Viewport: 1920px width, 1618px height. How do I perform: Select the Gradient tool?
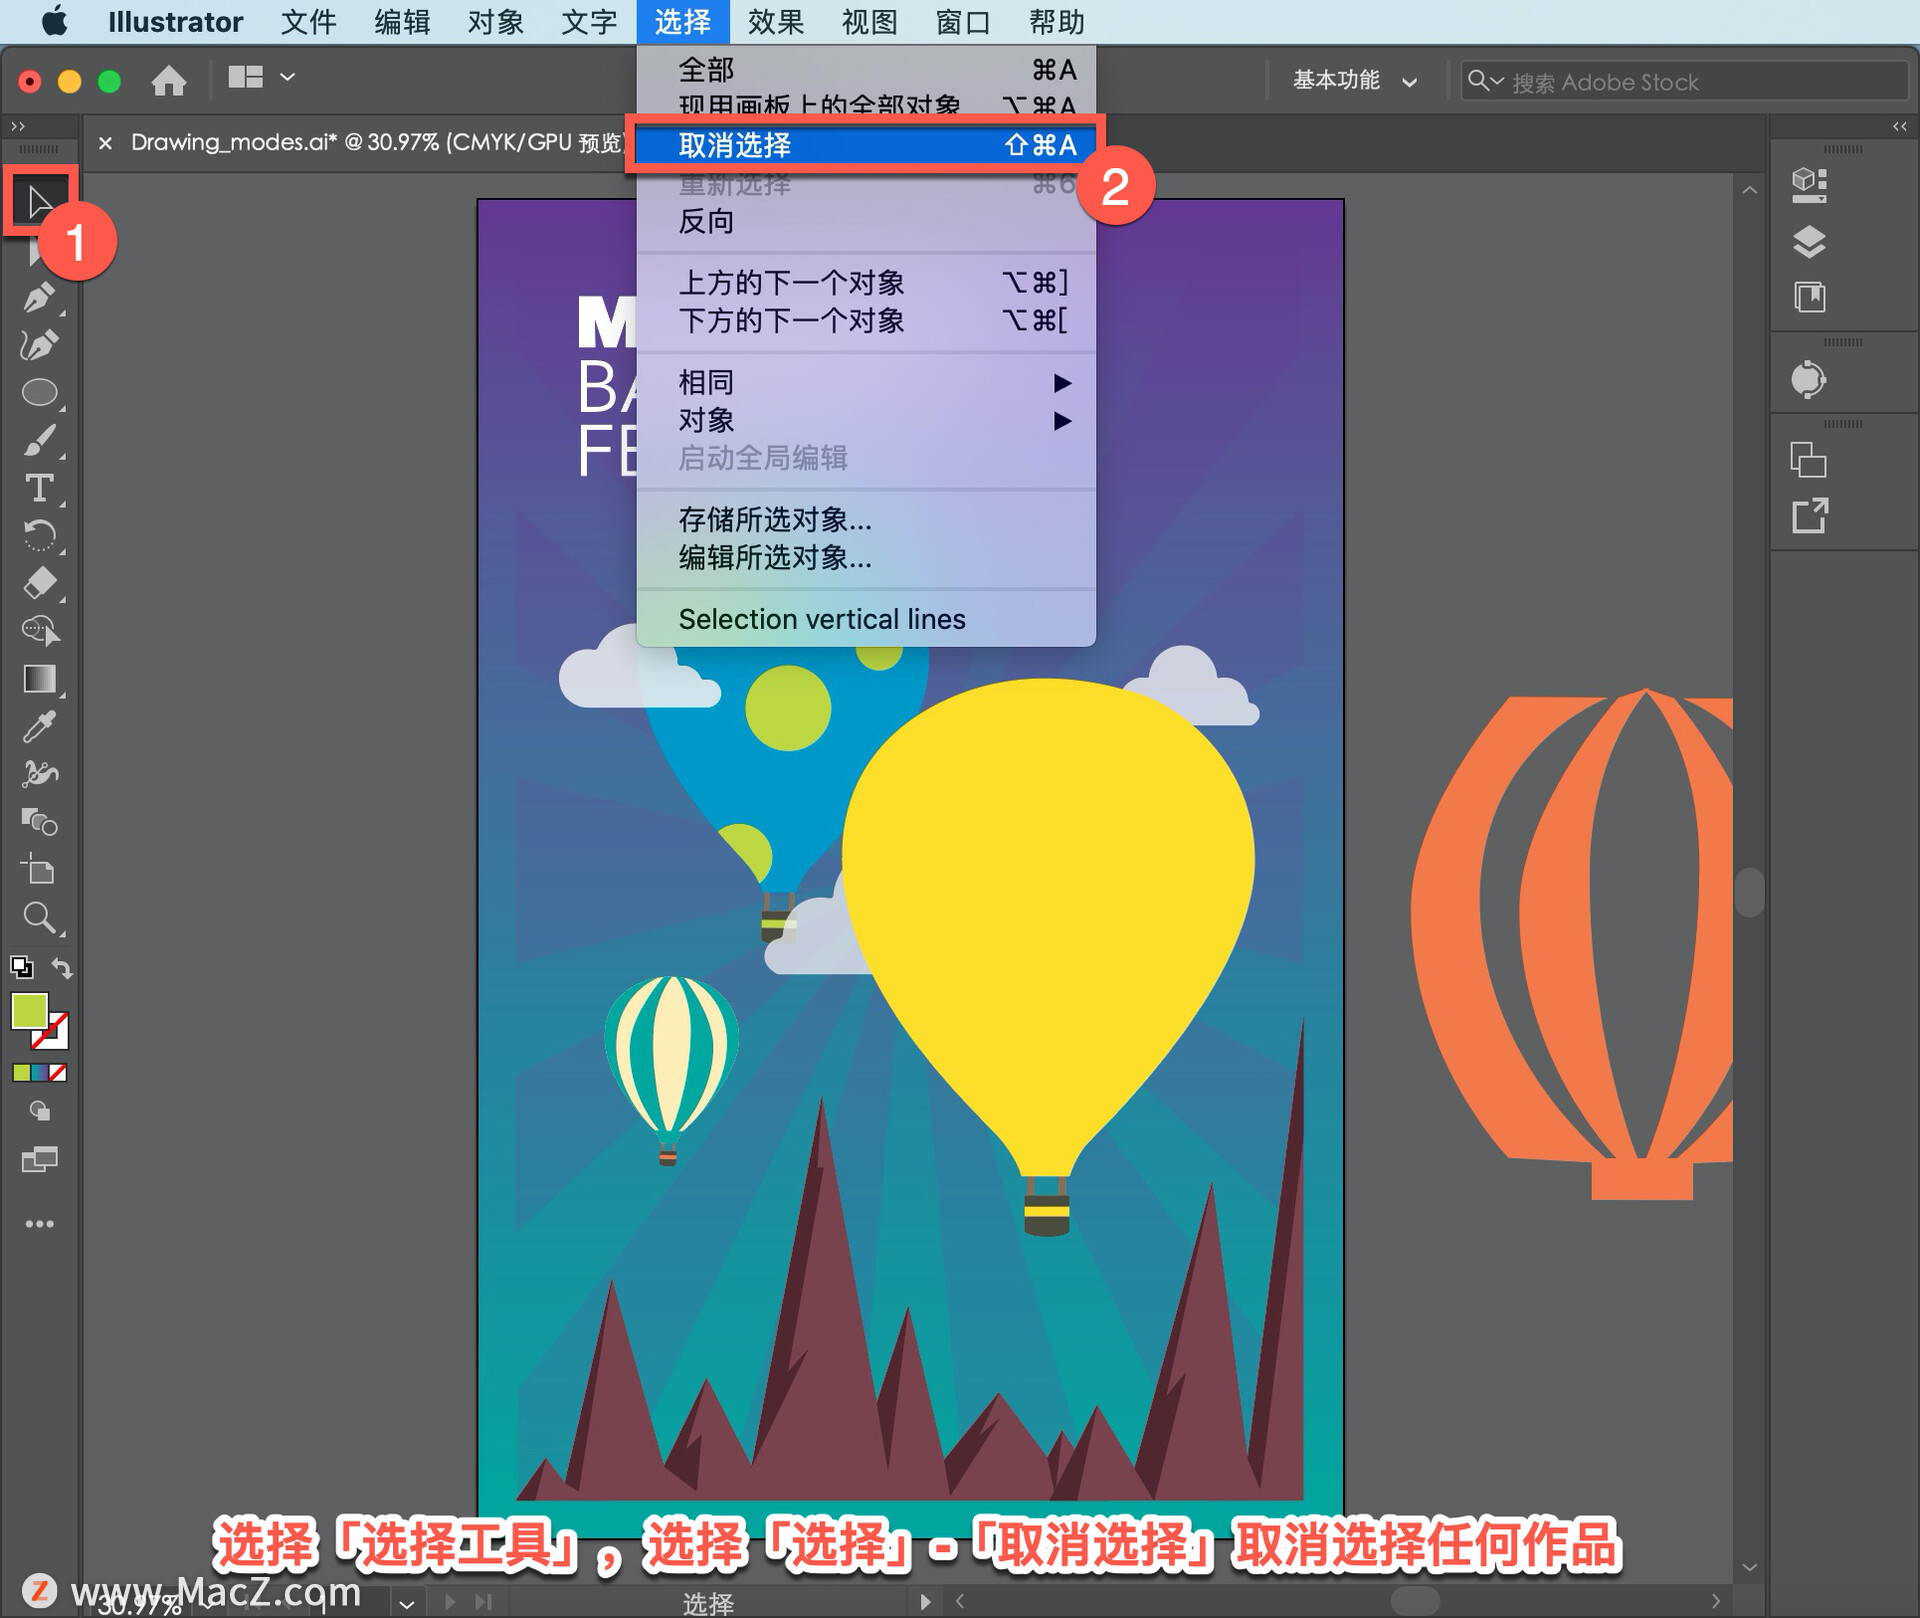pos(38,679)
